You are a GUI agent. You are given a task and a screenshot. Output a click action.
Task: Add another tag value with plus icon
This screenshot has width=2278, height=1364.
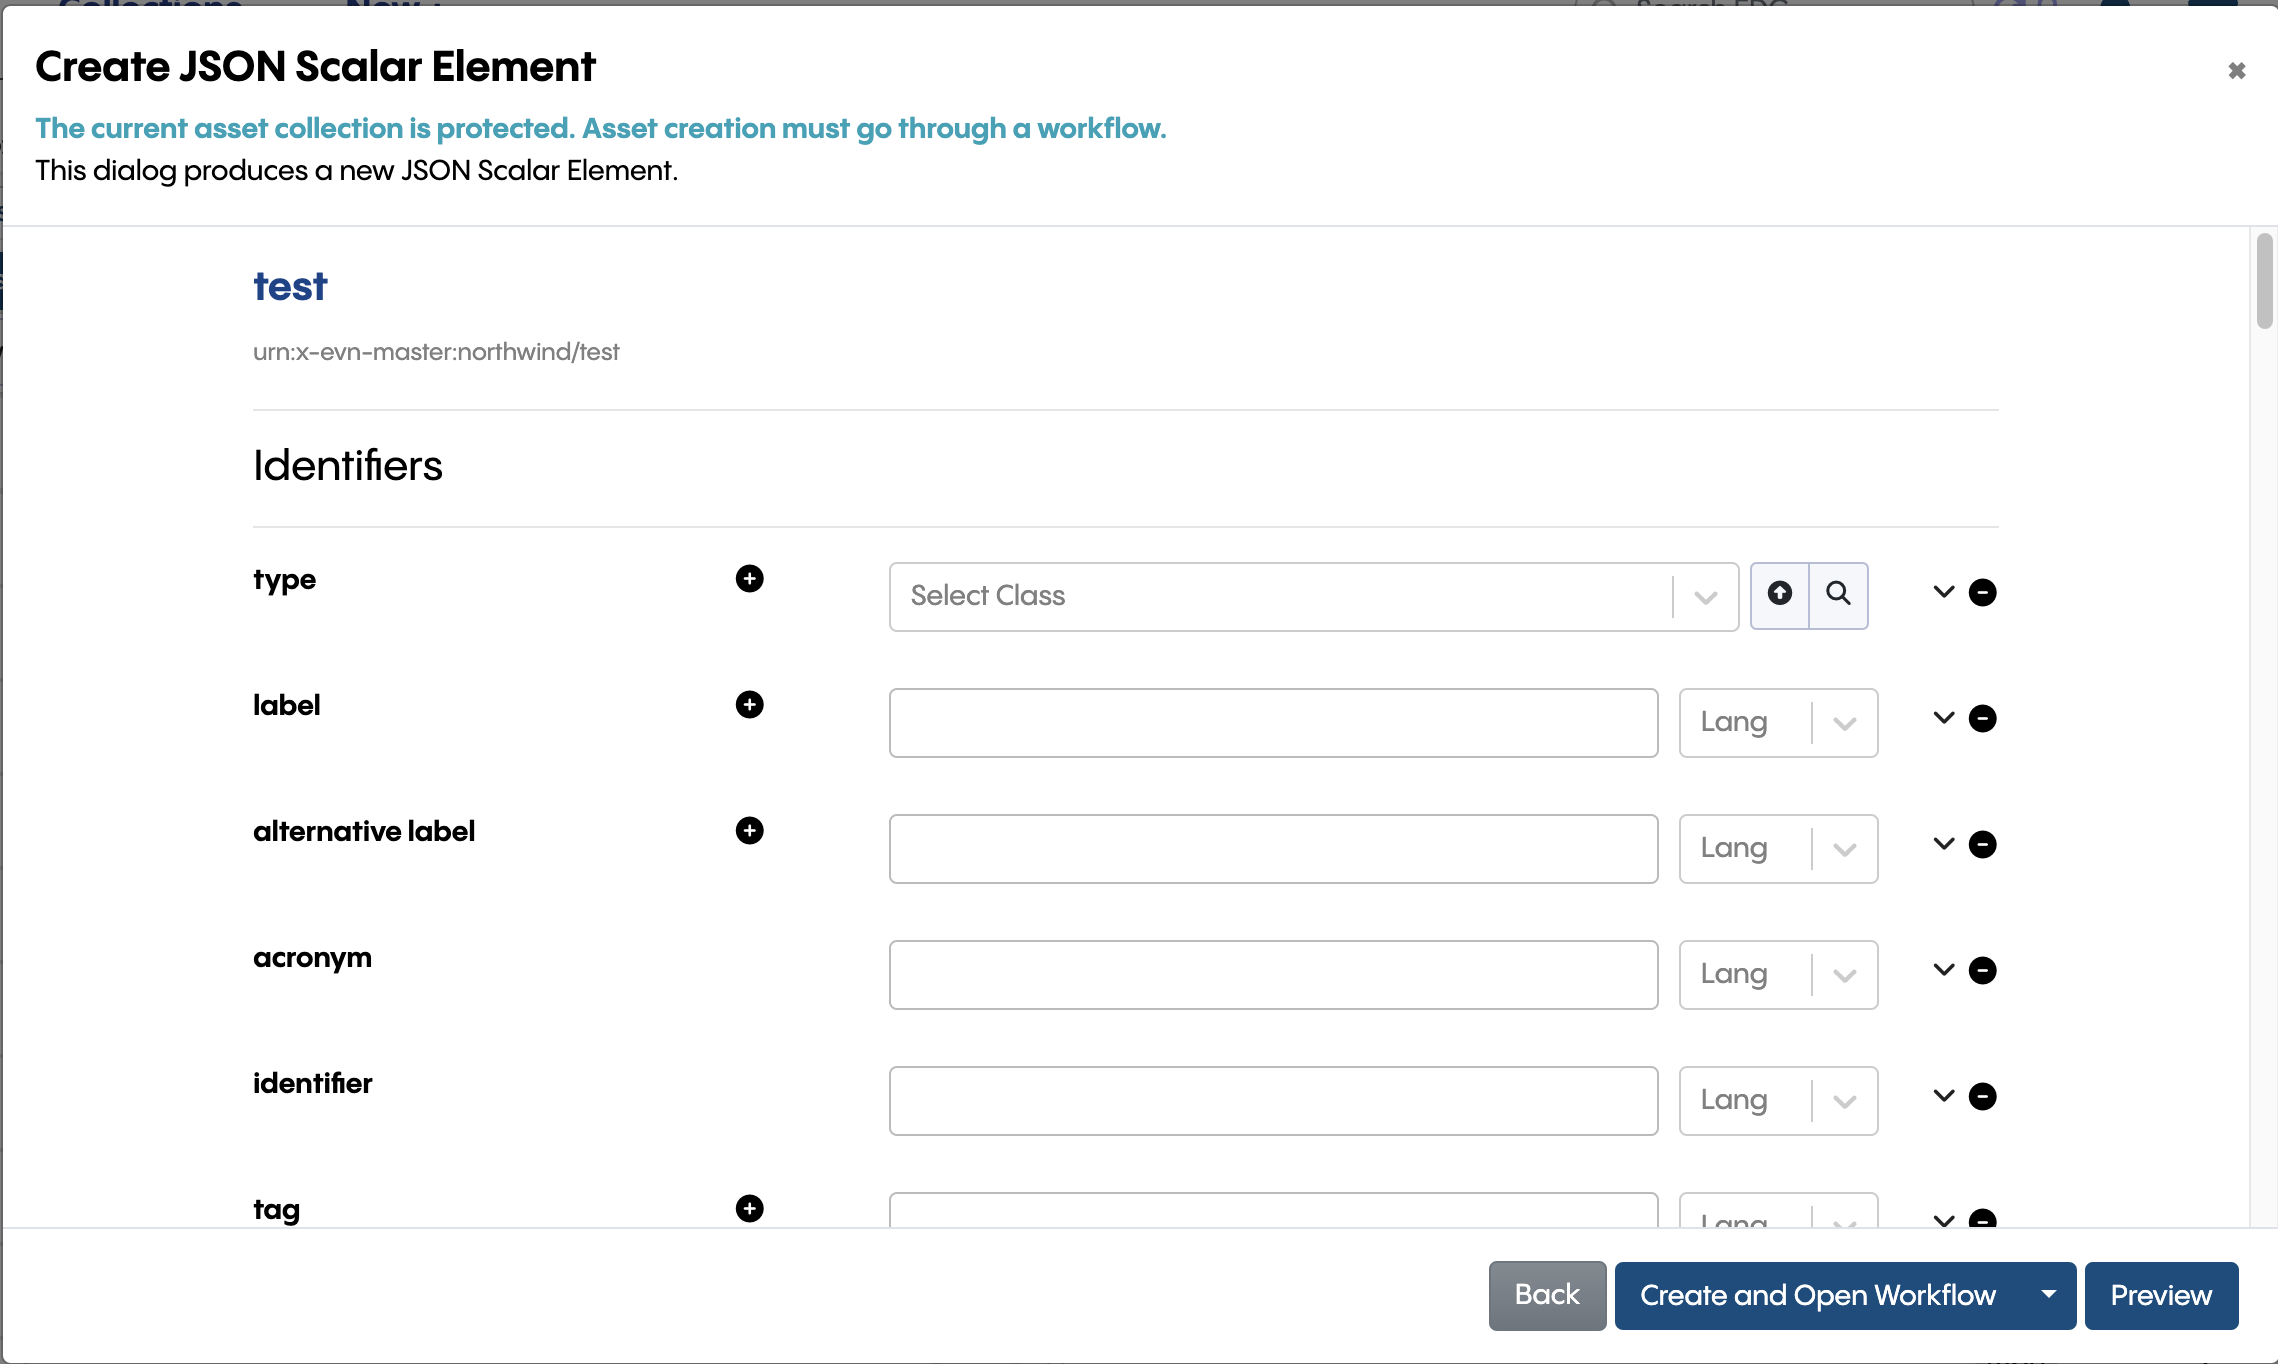pyautogui.click(x=749, y=1209)
